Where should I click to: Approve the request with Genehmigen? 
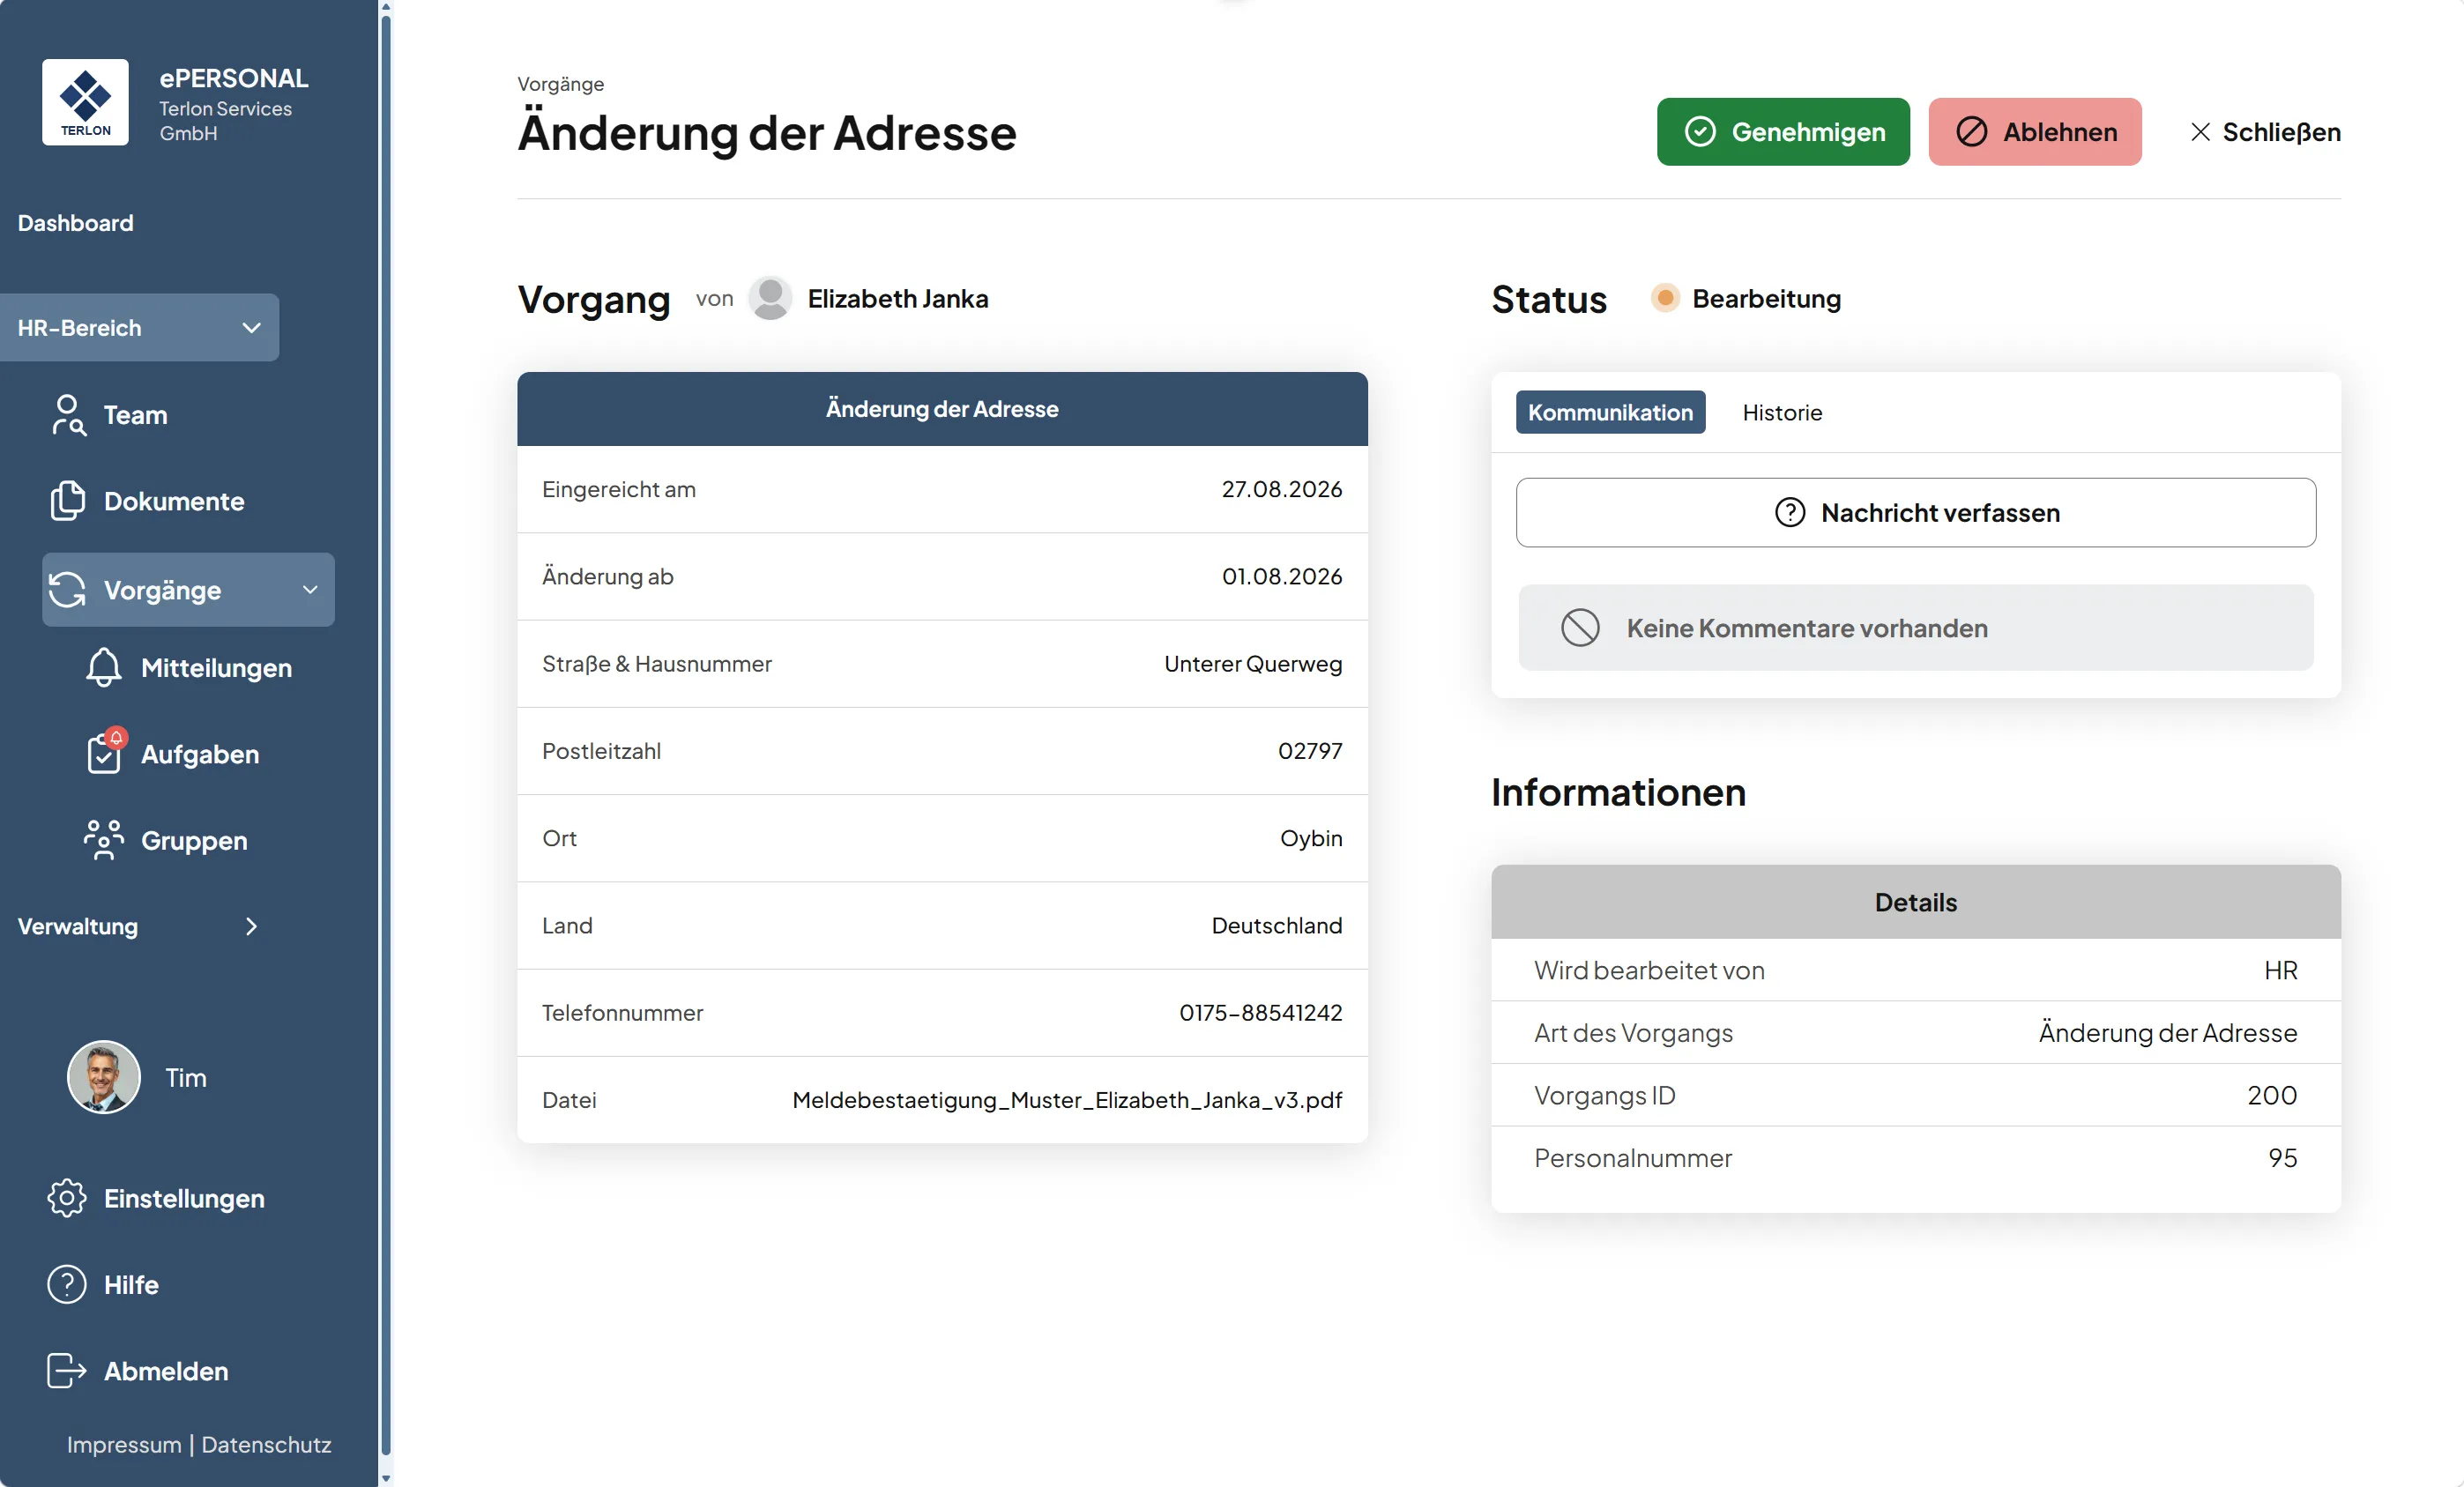1783,132
